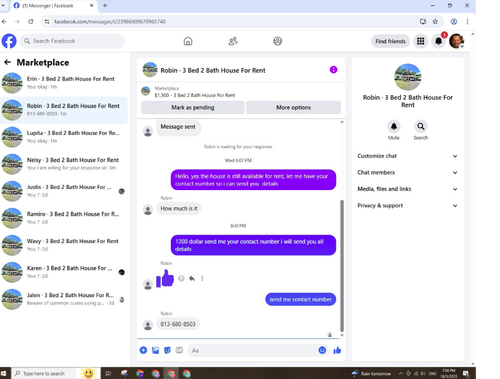Expand the Privacy & support section
This screenshot has width=500, height=379.
407,205
